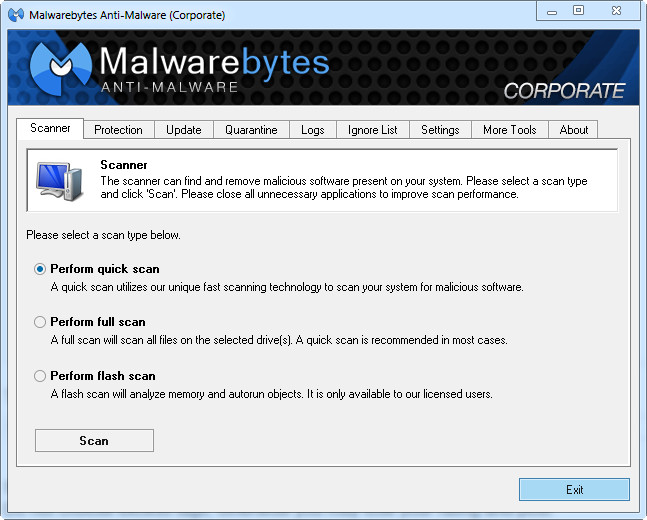Open the Update tab
Image resolution: width=647 pixels, height=520 pixels.
[x=184, y=130]
